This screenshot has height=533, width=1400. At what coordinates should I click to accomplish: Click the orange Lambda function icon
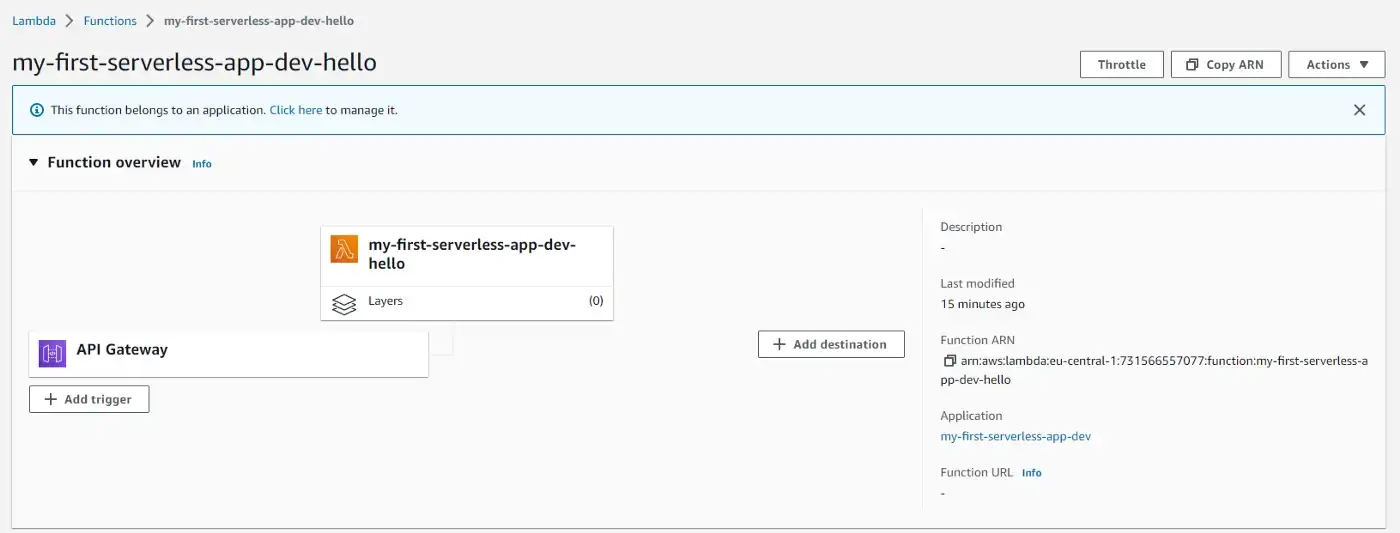pos(345,250)
